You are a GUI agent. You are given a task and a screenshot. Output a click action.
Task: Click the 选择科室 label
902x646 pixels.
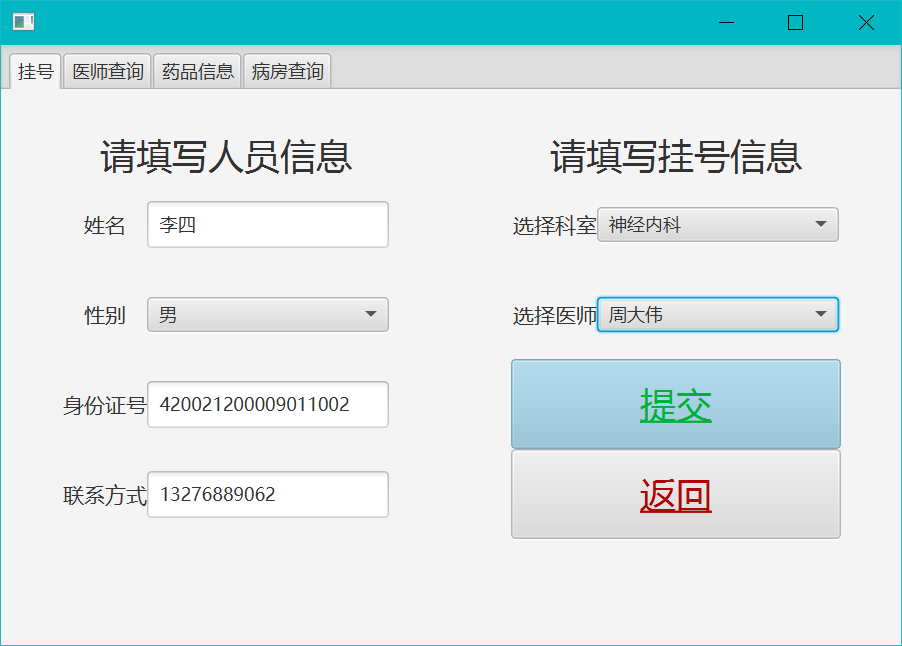click(554, 225)
